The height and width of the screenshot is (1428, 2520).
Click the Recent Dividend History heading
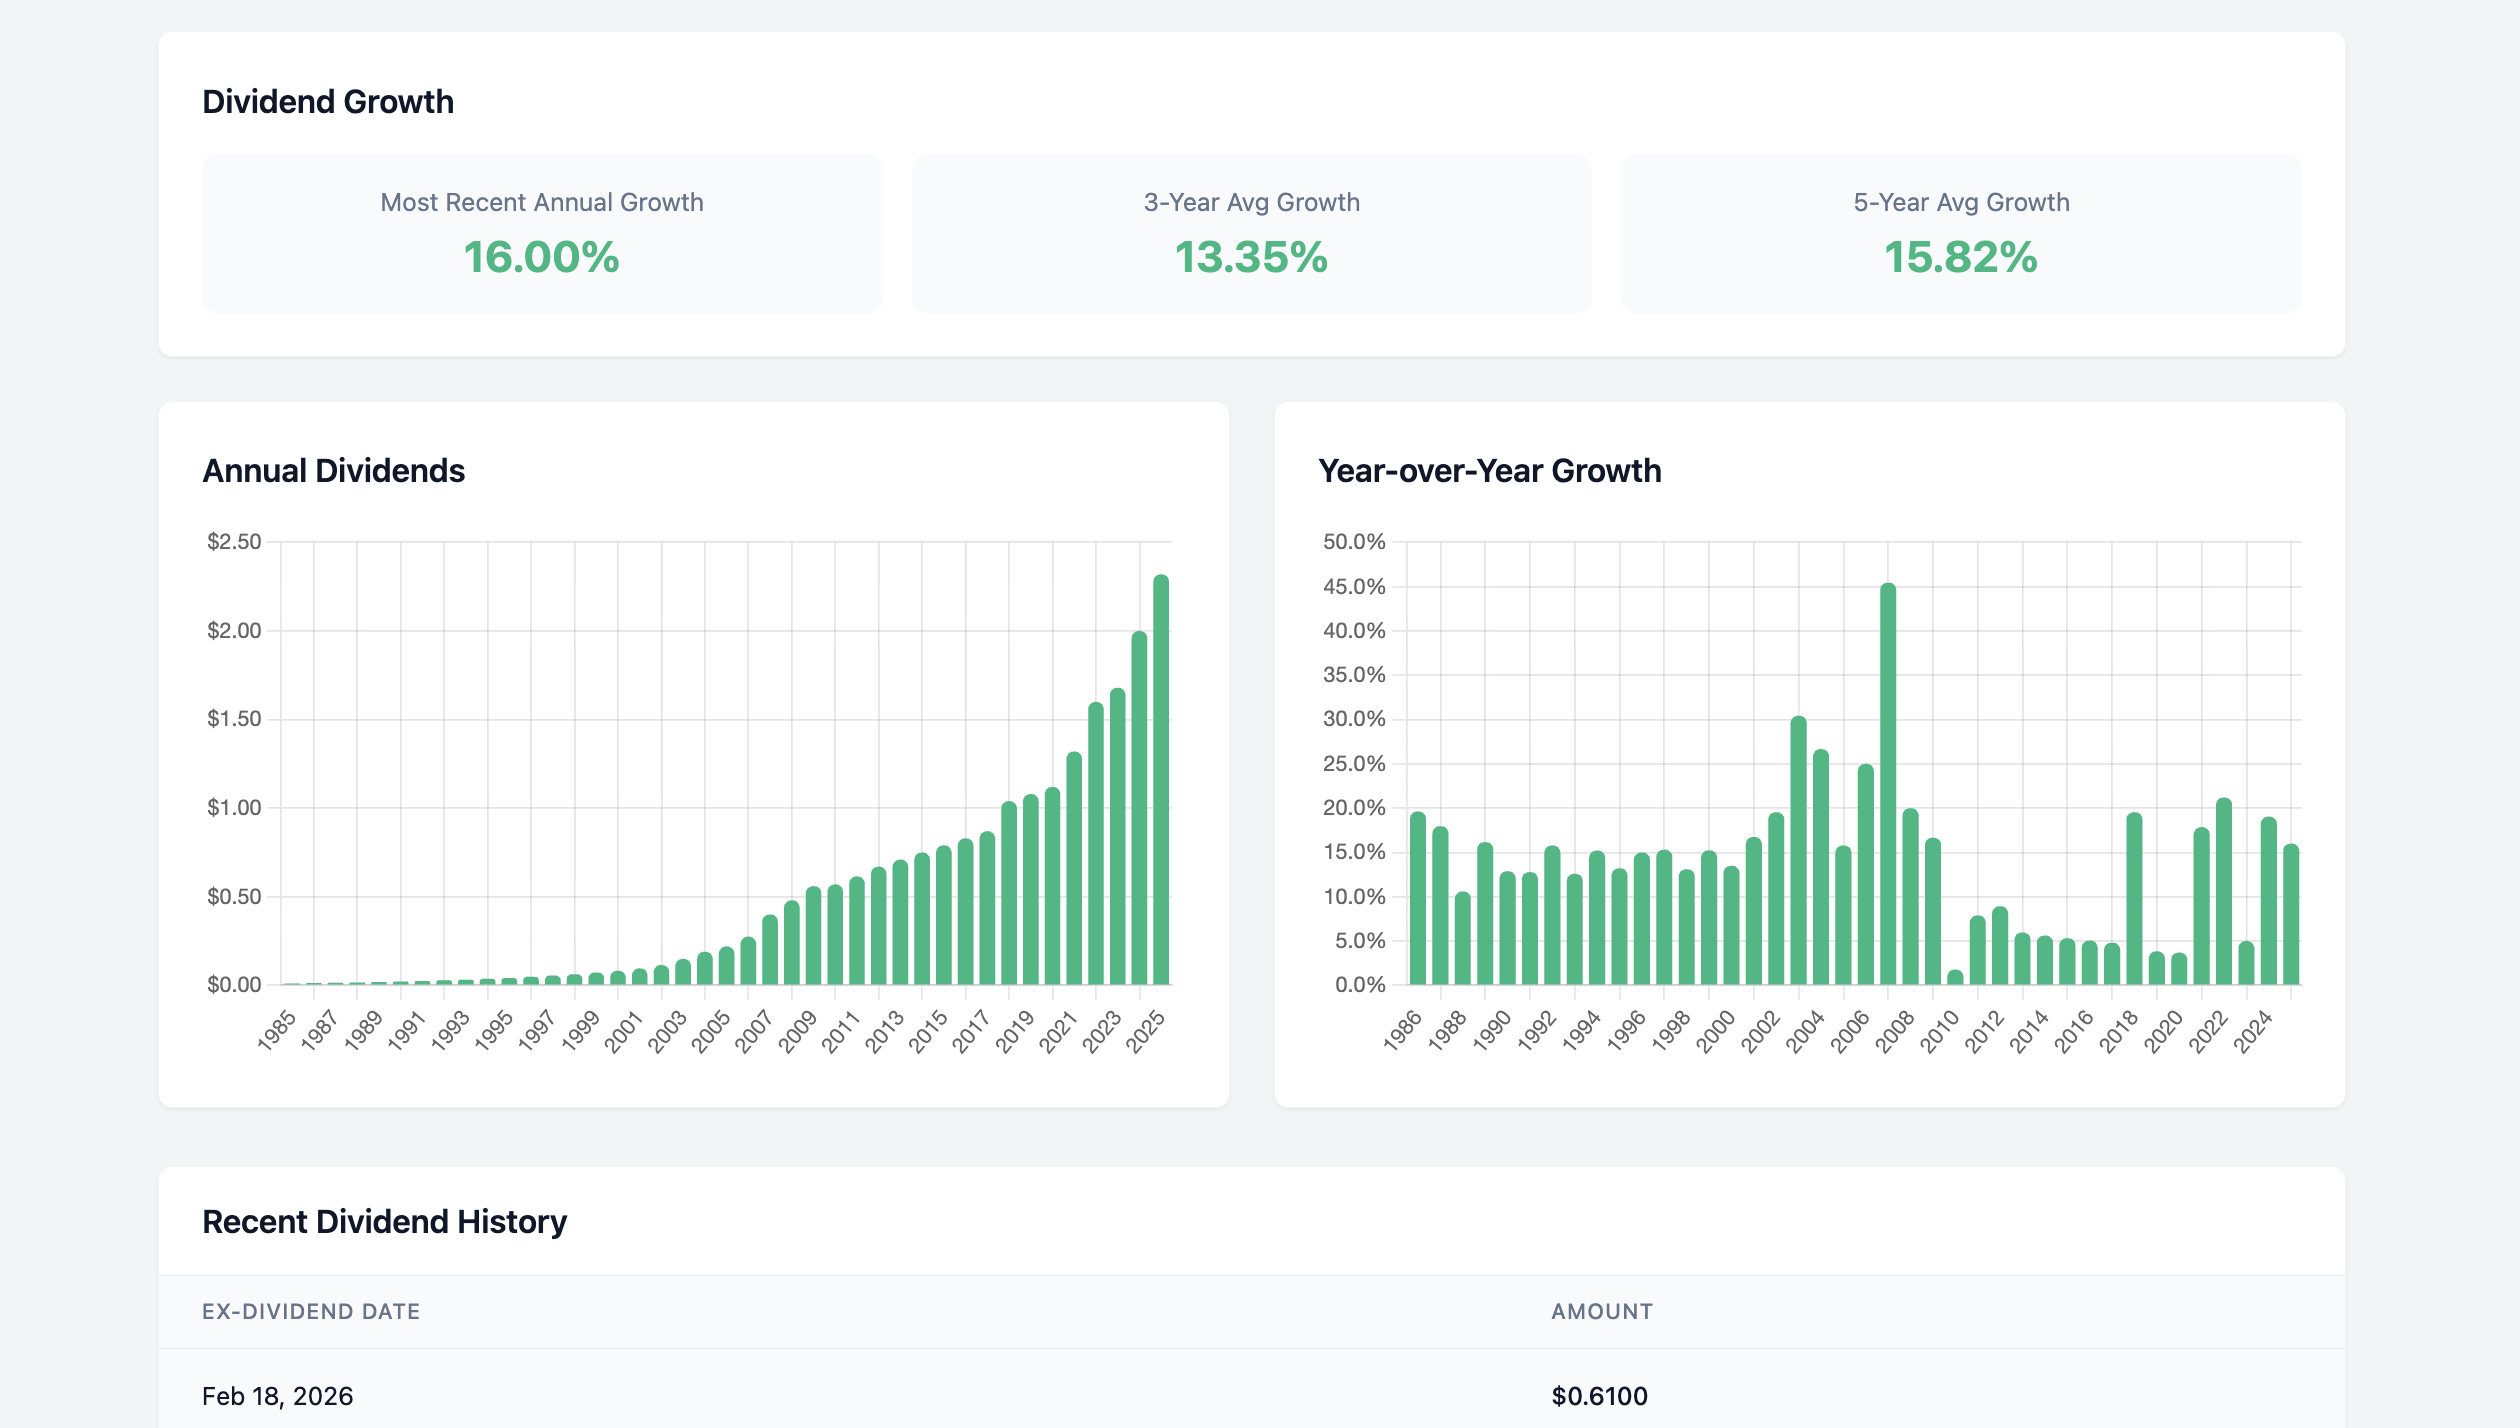pos(384,1222)
